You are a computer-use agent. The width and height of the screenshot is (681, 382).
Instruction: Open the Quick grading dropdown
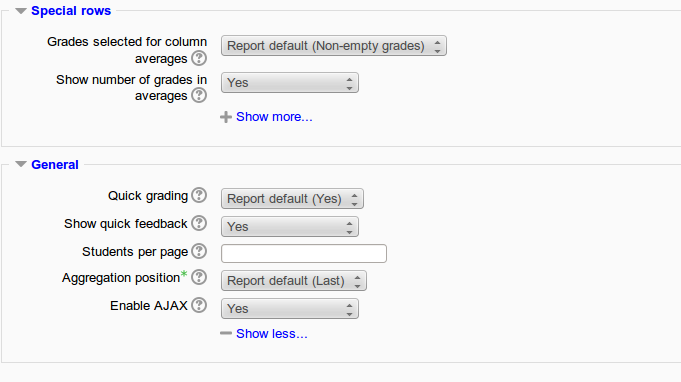(x=292, y=199)
